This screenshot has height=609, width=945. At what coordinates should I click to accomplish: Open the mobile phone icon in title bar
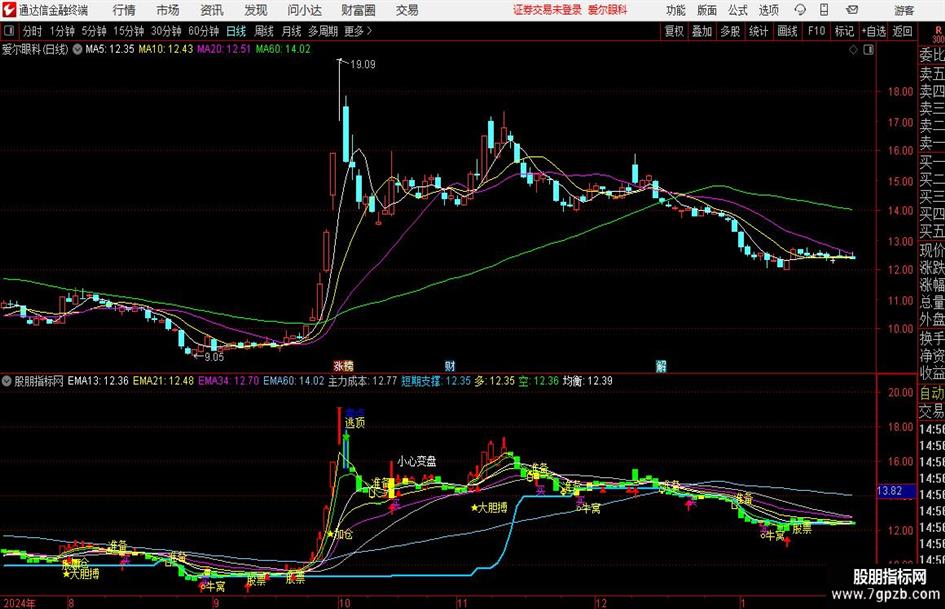pos(824,10)
